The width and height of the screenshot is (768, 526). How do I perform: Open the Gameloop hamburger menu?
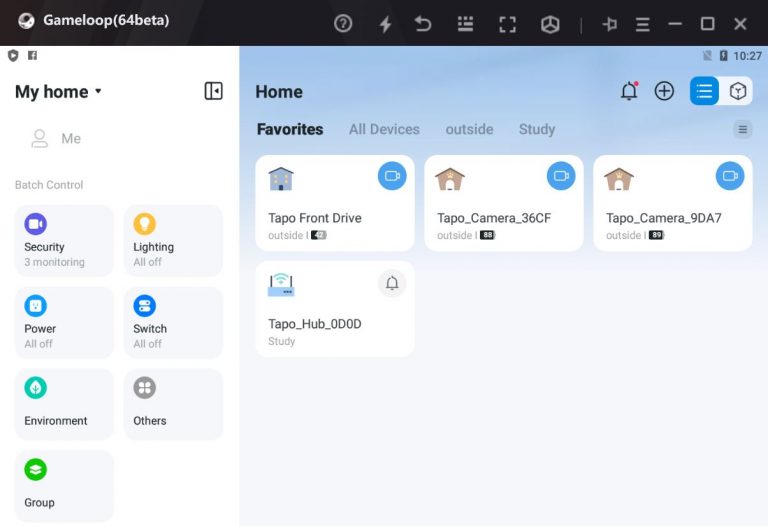coord(642,23)
